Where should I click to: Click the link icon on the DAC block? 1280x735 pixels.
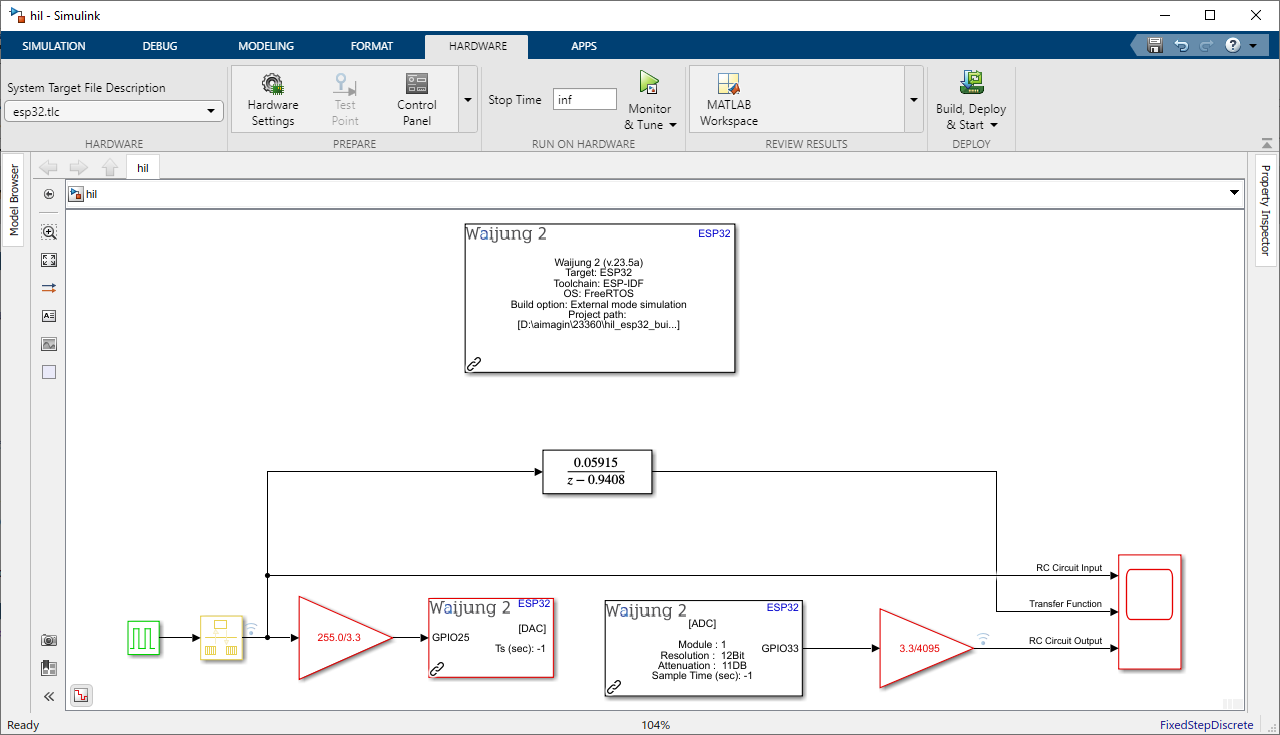pyautogui.click(x=437, y=669)
